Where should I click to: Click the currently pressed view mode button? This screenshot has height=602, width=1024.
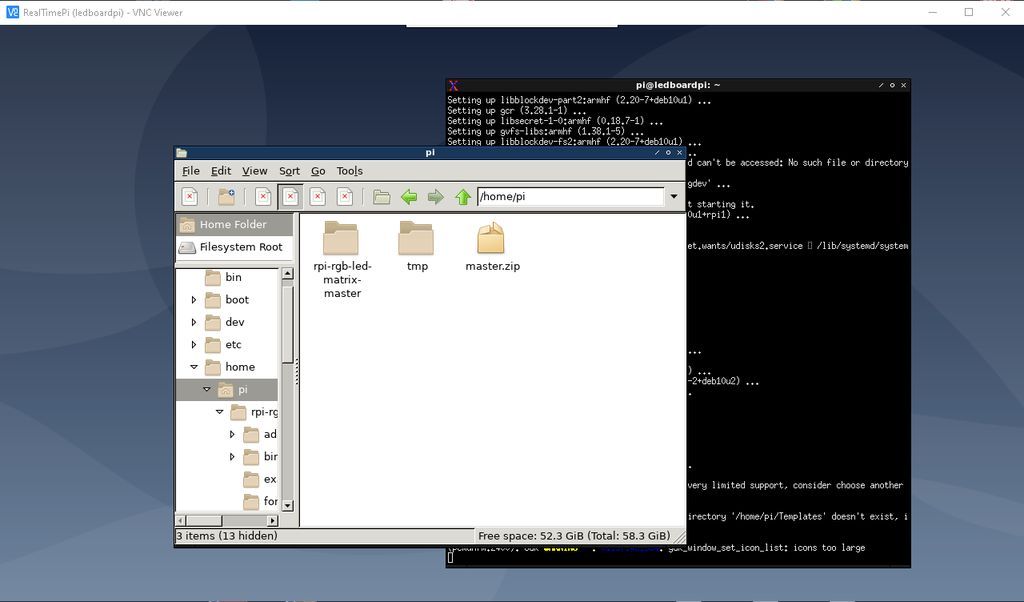[x=290, y=197]
